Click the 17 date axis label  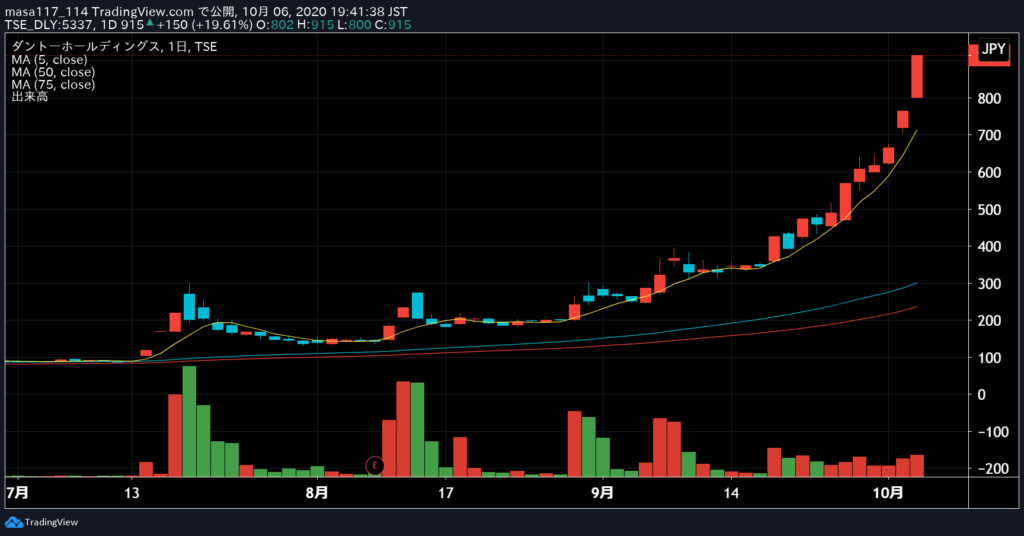[x=445, y=493]
